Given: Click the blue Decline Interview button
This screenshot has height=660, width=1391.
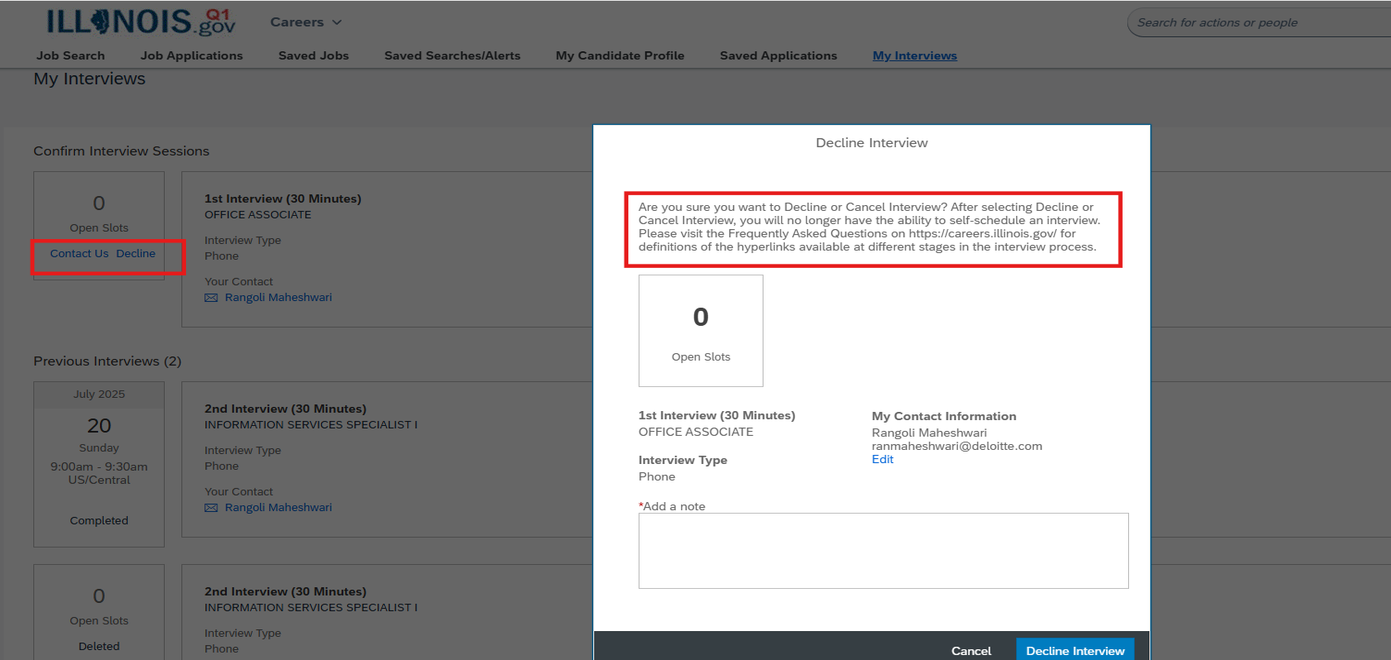Looking at the screenshot, I should (x=1075, y=650).
